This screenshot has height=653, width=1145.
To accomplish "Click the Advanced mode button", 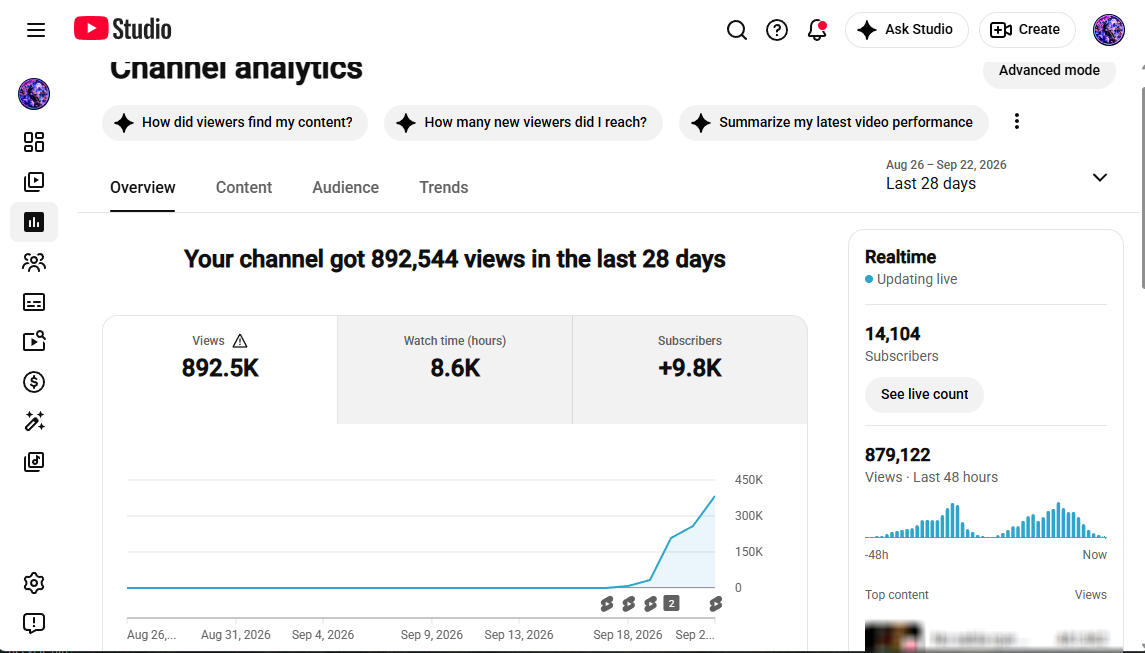I will 1049,71.
